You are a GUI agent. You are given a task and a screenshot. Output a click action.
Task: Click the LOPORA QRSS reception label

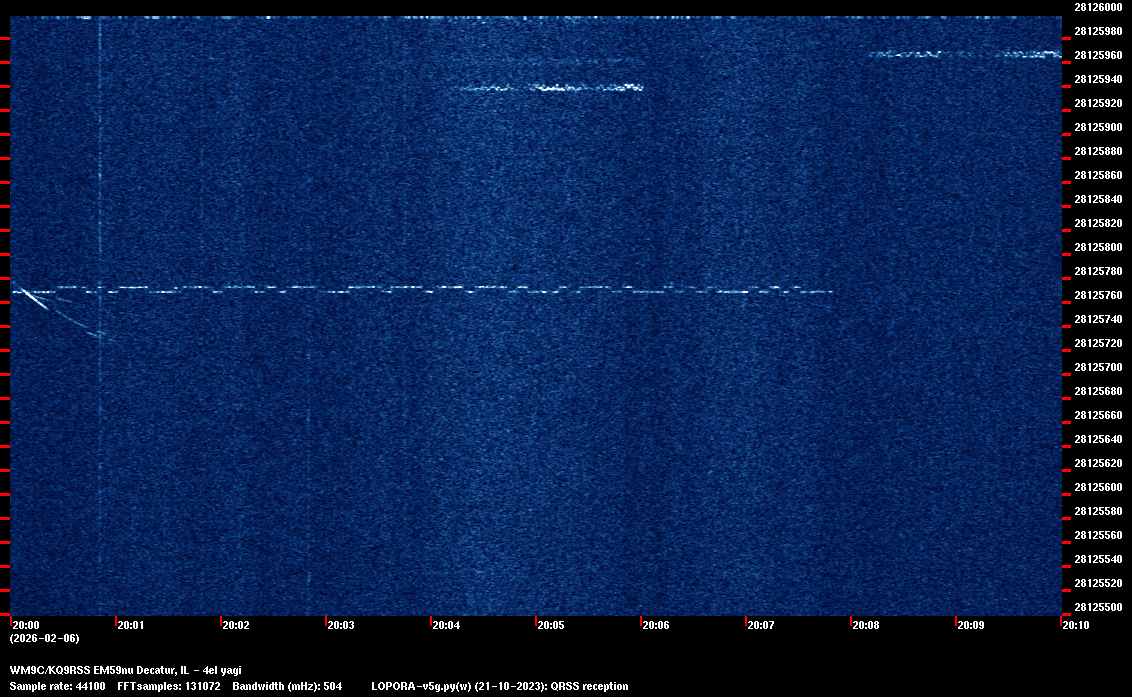(500, 686)
